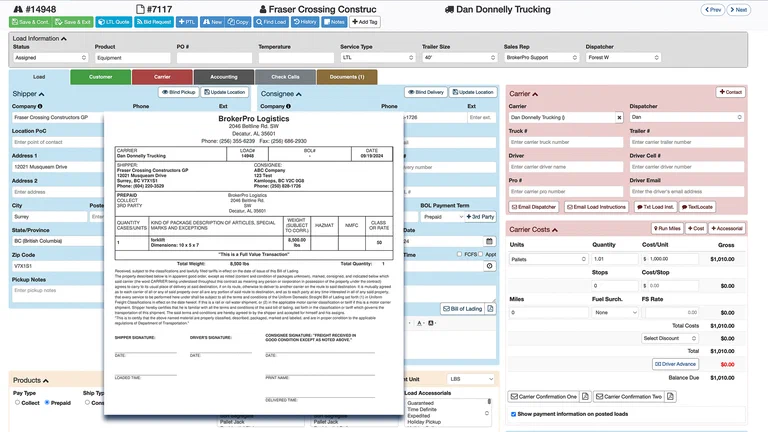Open the Notes panel

click(x=334, y=22)
